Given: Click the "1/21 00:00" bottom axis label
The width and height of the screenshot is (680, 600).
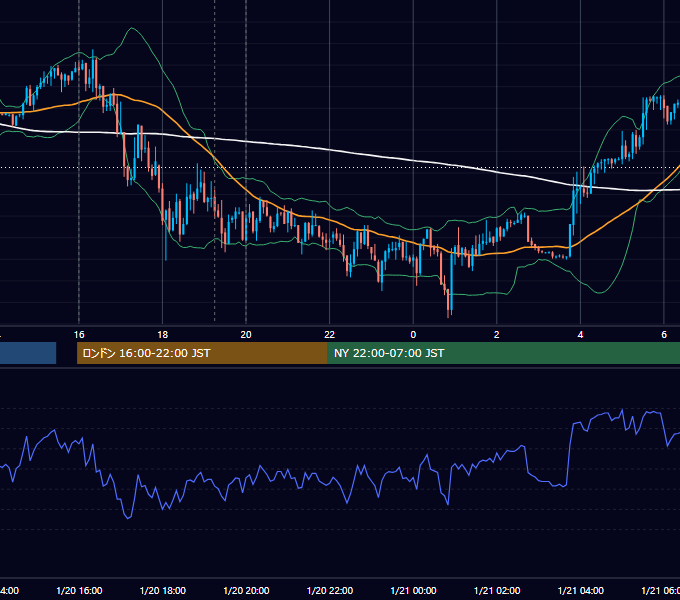Looking at the screenshot, I should tap(413, 591).
